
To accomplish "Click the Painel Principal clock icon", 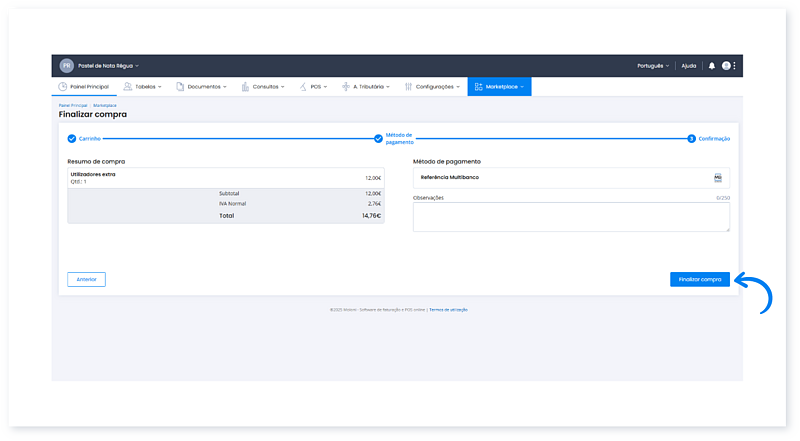I will 63,87.
